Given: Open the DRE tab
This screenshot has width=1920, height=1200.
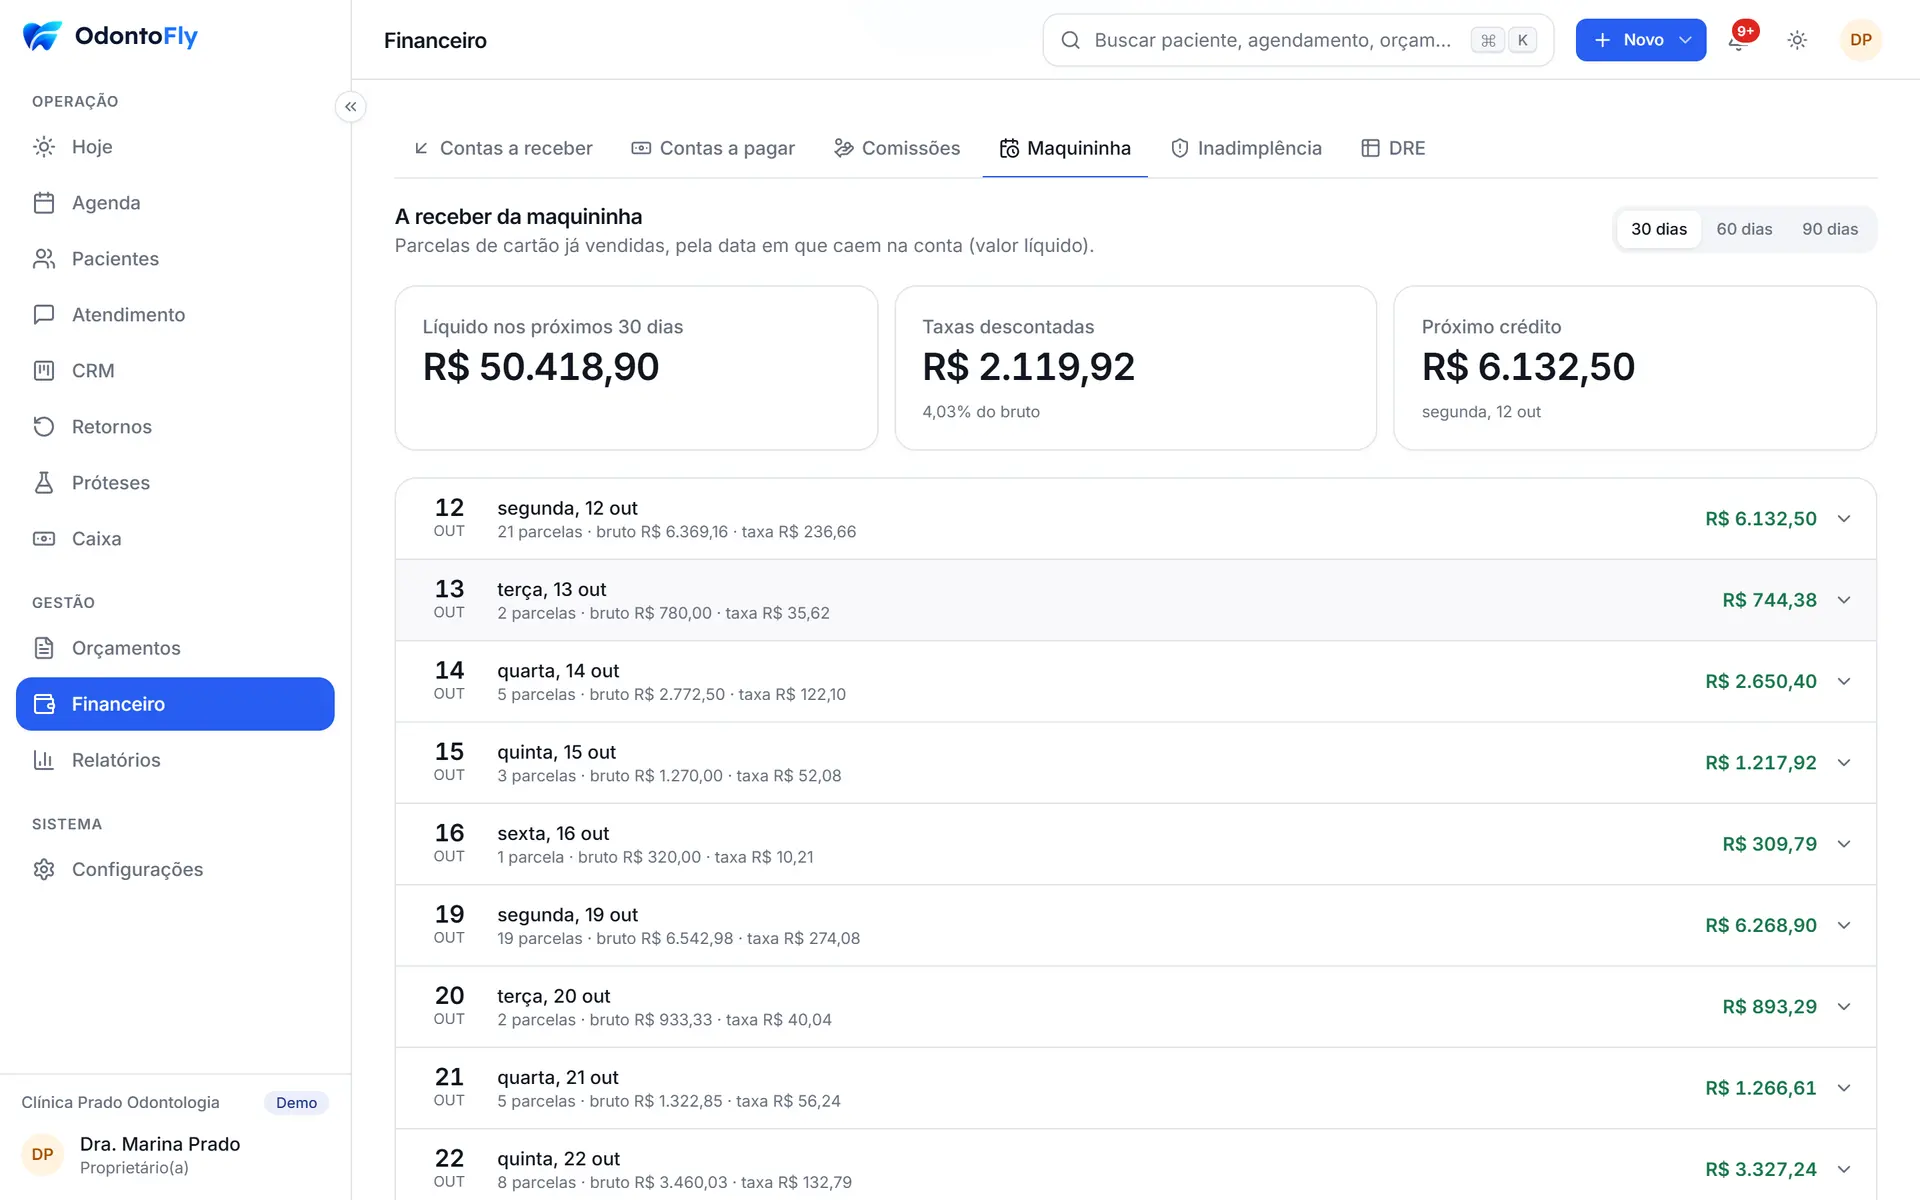Looking at the screenshot, I should 1393,148.
